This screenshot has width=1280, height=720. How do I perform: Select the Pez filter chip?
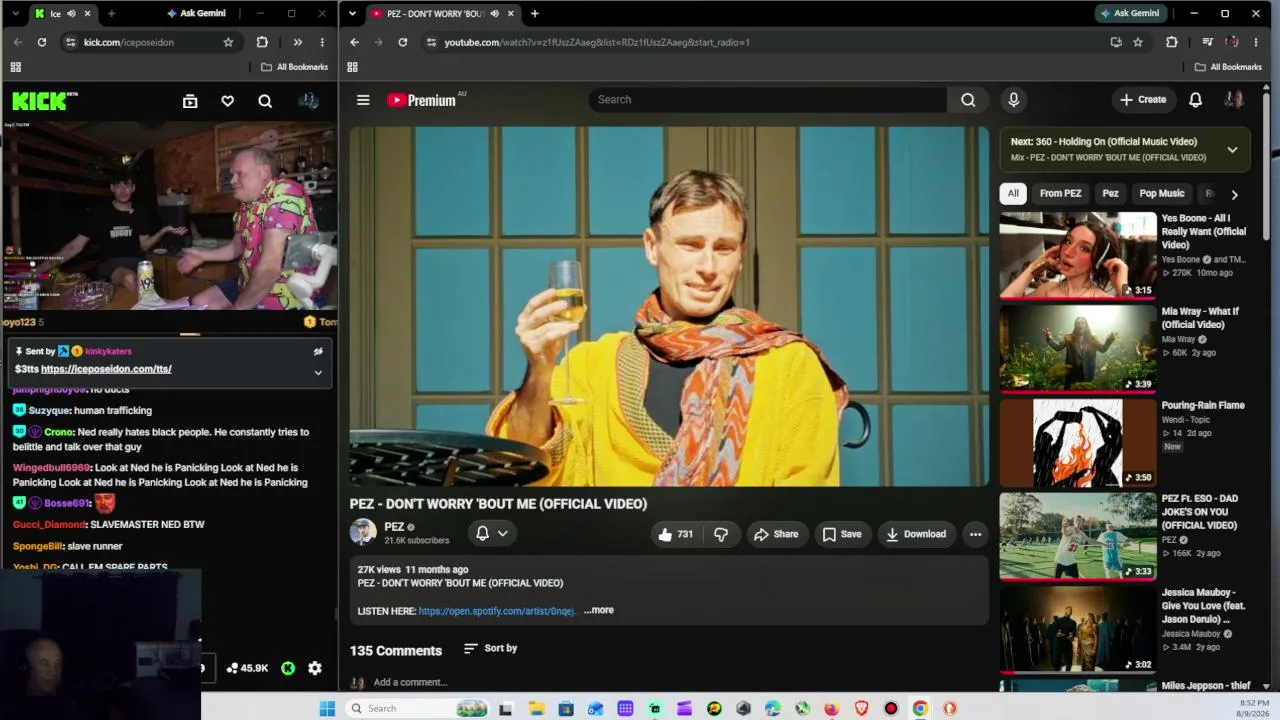pos(1110,194)
